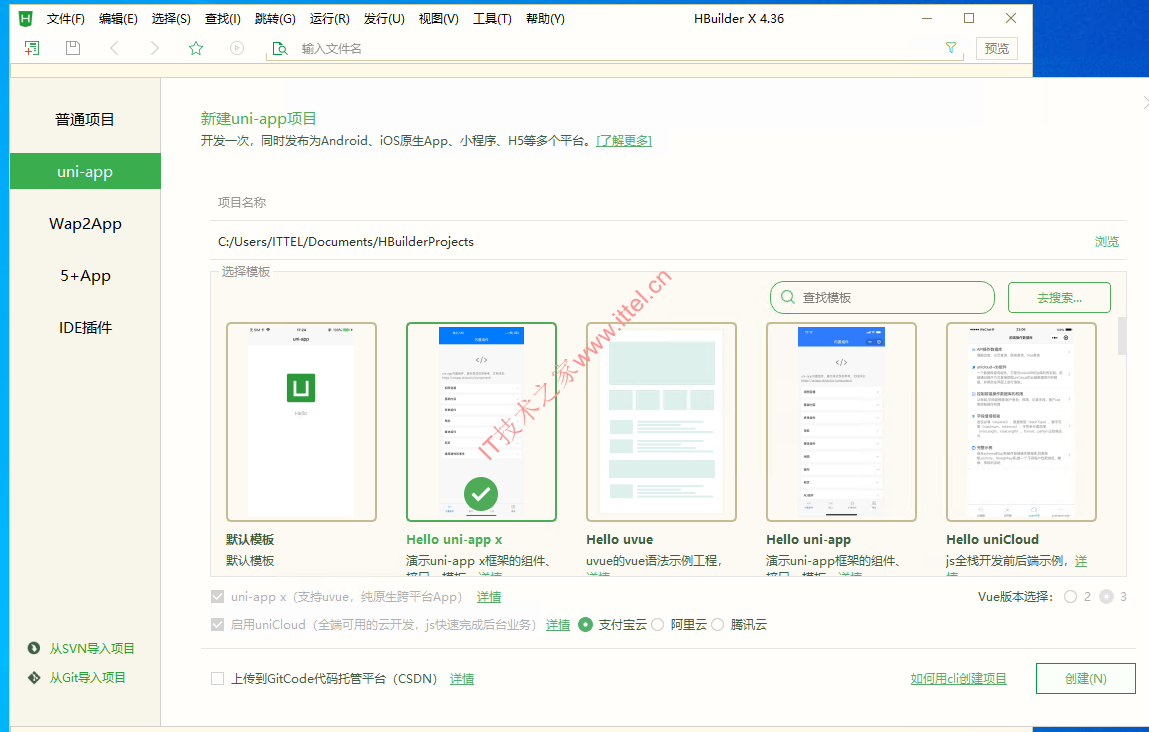Image resolution: width=1149 pixels, height=732 pixels.
Task: Focus the 输入文件名 file search field
Action: tap(616, 48)
